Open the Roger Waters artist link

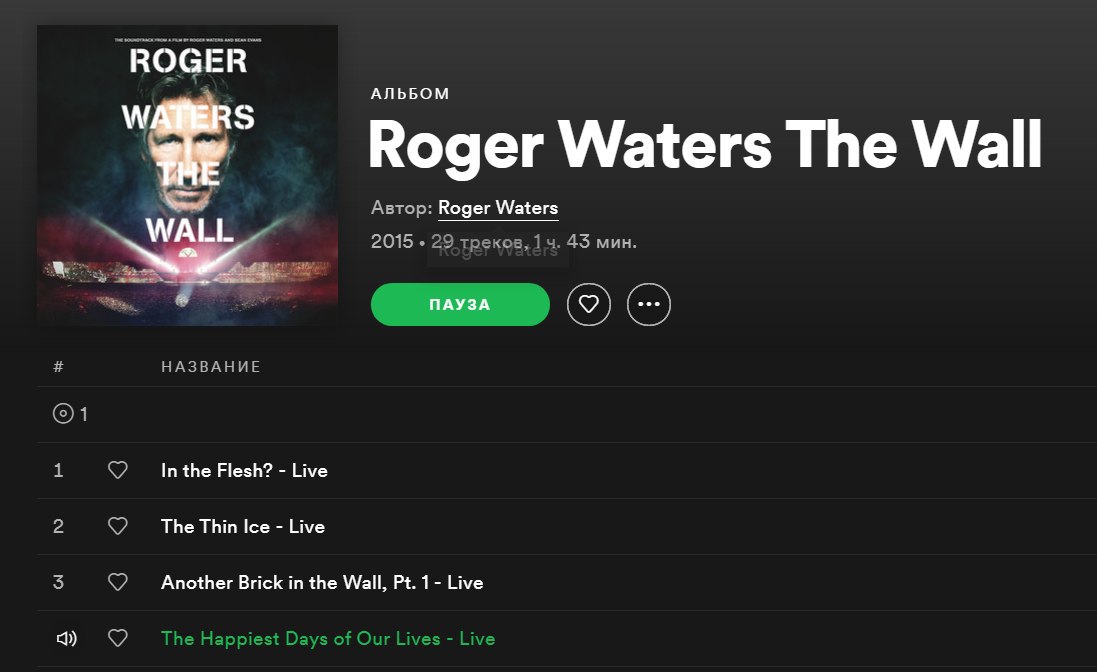coord(497,208)
